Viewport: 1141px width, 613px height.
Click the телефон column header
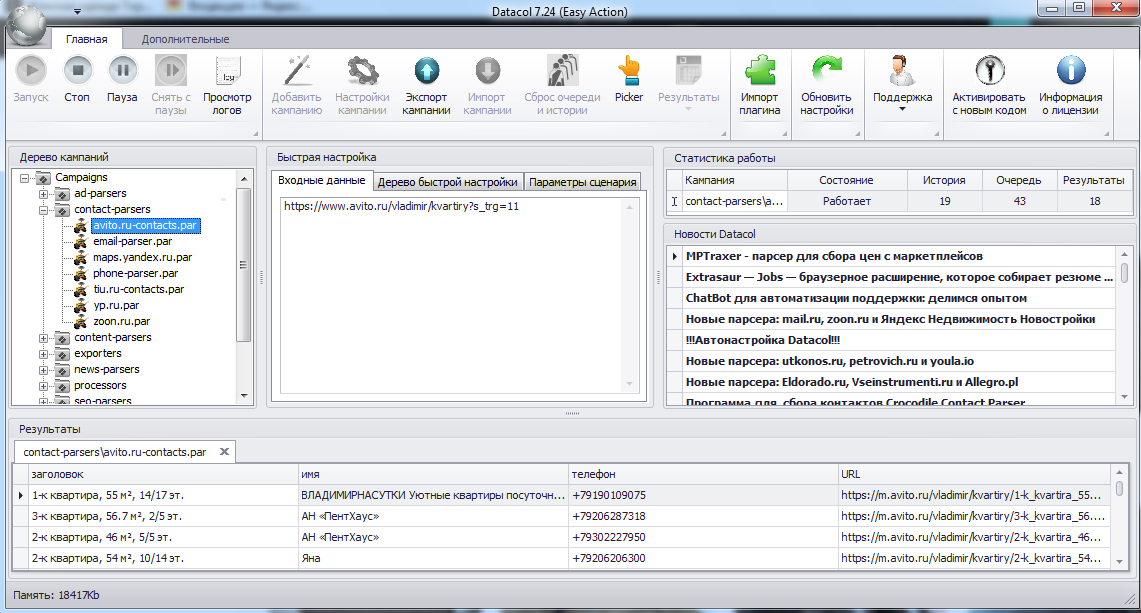pos(703,475)
